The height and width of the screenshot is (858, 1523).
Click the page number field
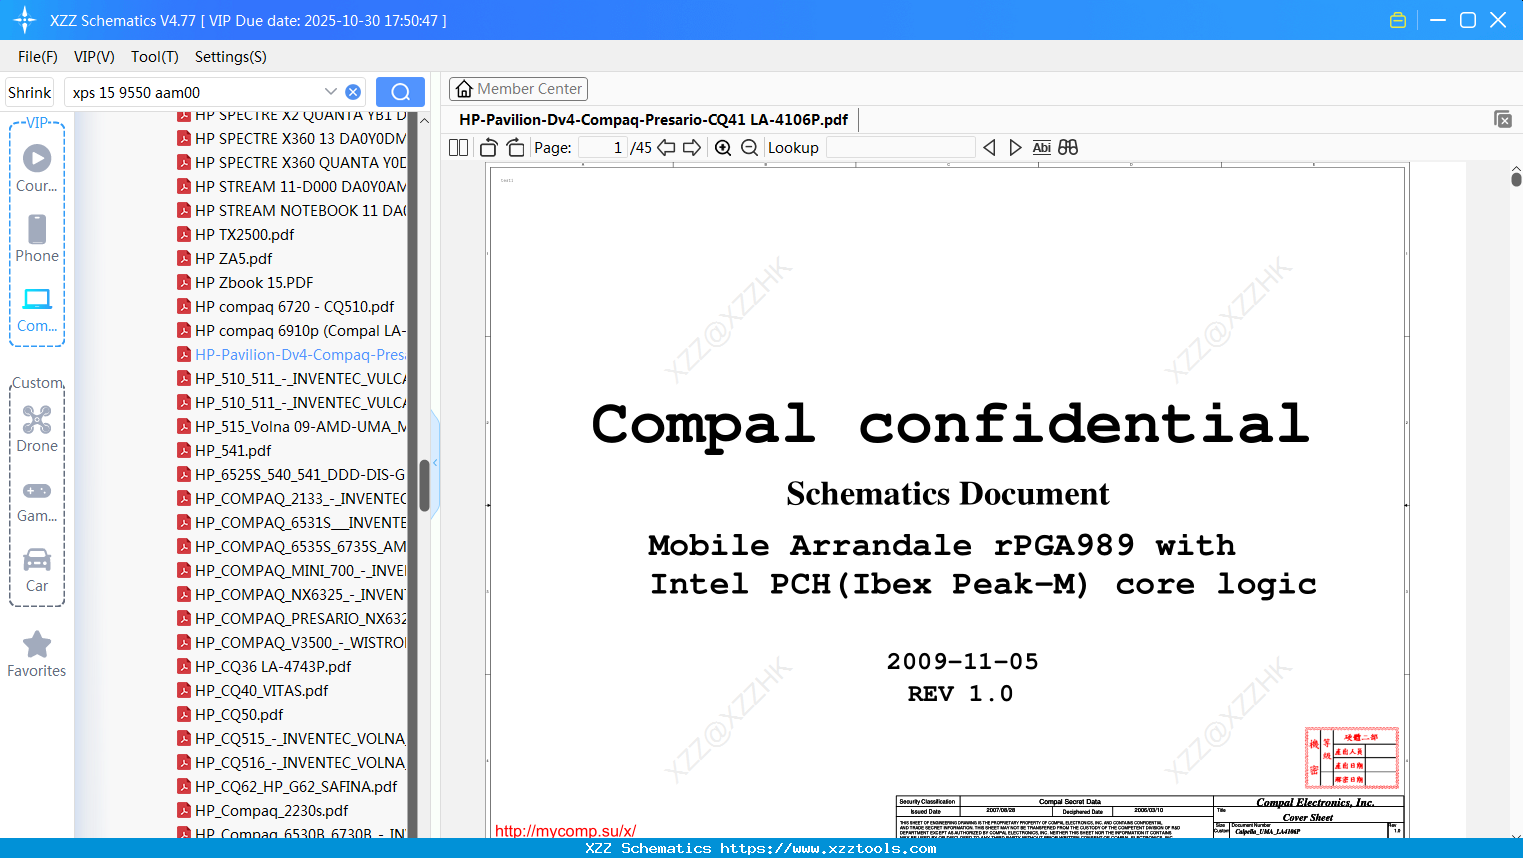pos(603,148)
